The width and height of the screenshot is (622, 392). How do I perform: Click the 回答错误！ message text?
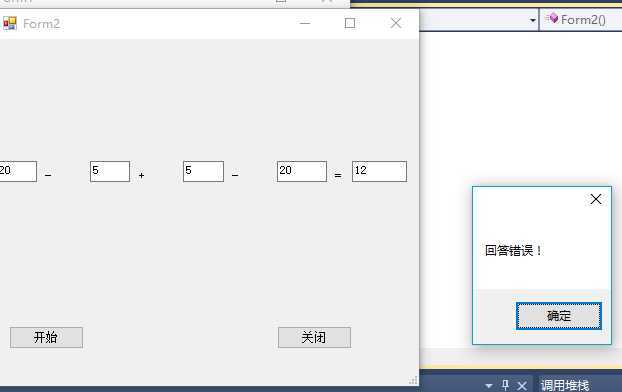513,251
